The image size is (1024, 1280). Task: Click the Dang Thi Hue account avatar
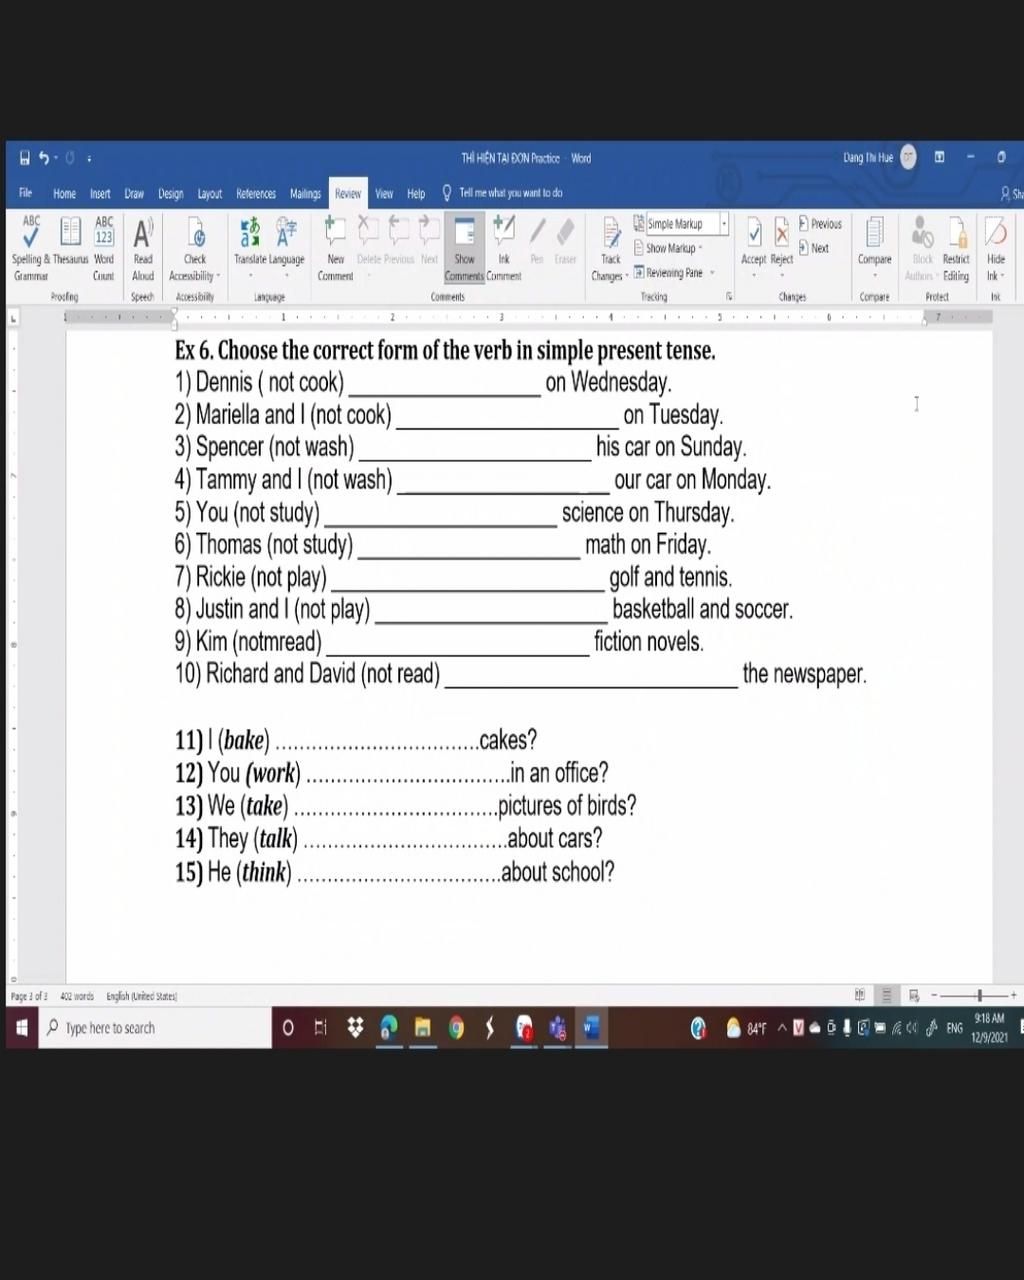[x=908, y=157]
